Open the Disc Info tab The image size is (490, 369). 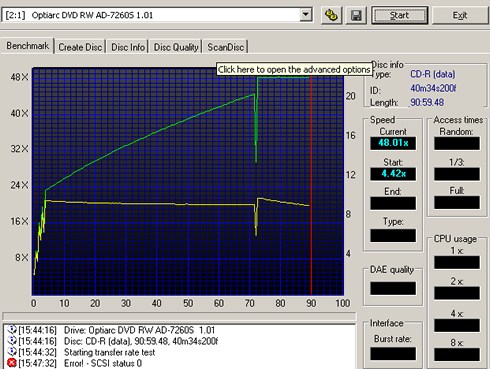[x=128, y=47]
